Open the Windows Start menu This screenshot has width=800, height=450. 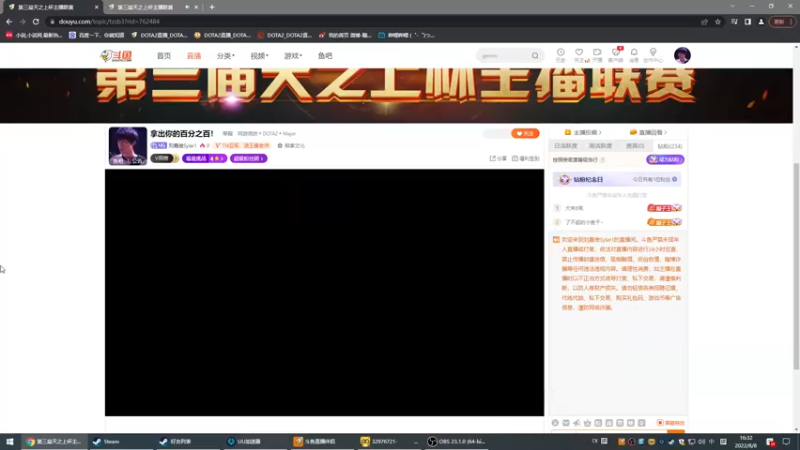(x=10, y=442)
